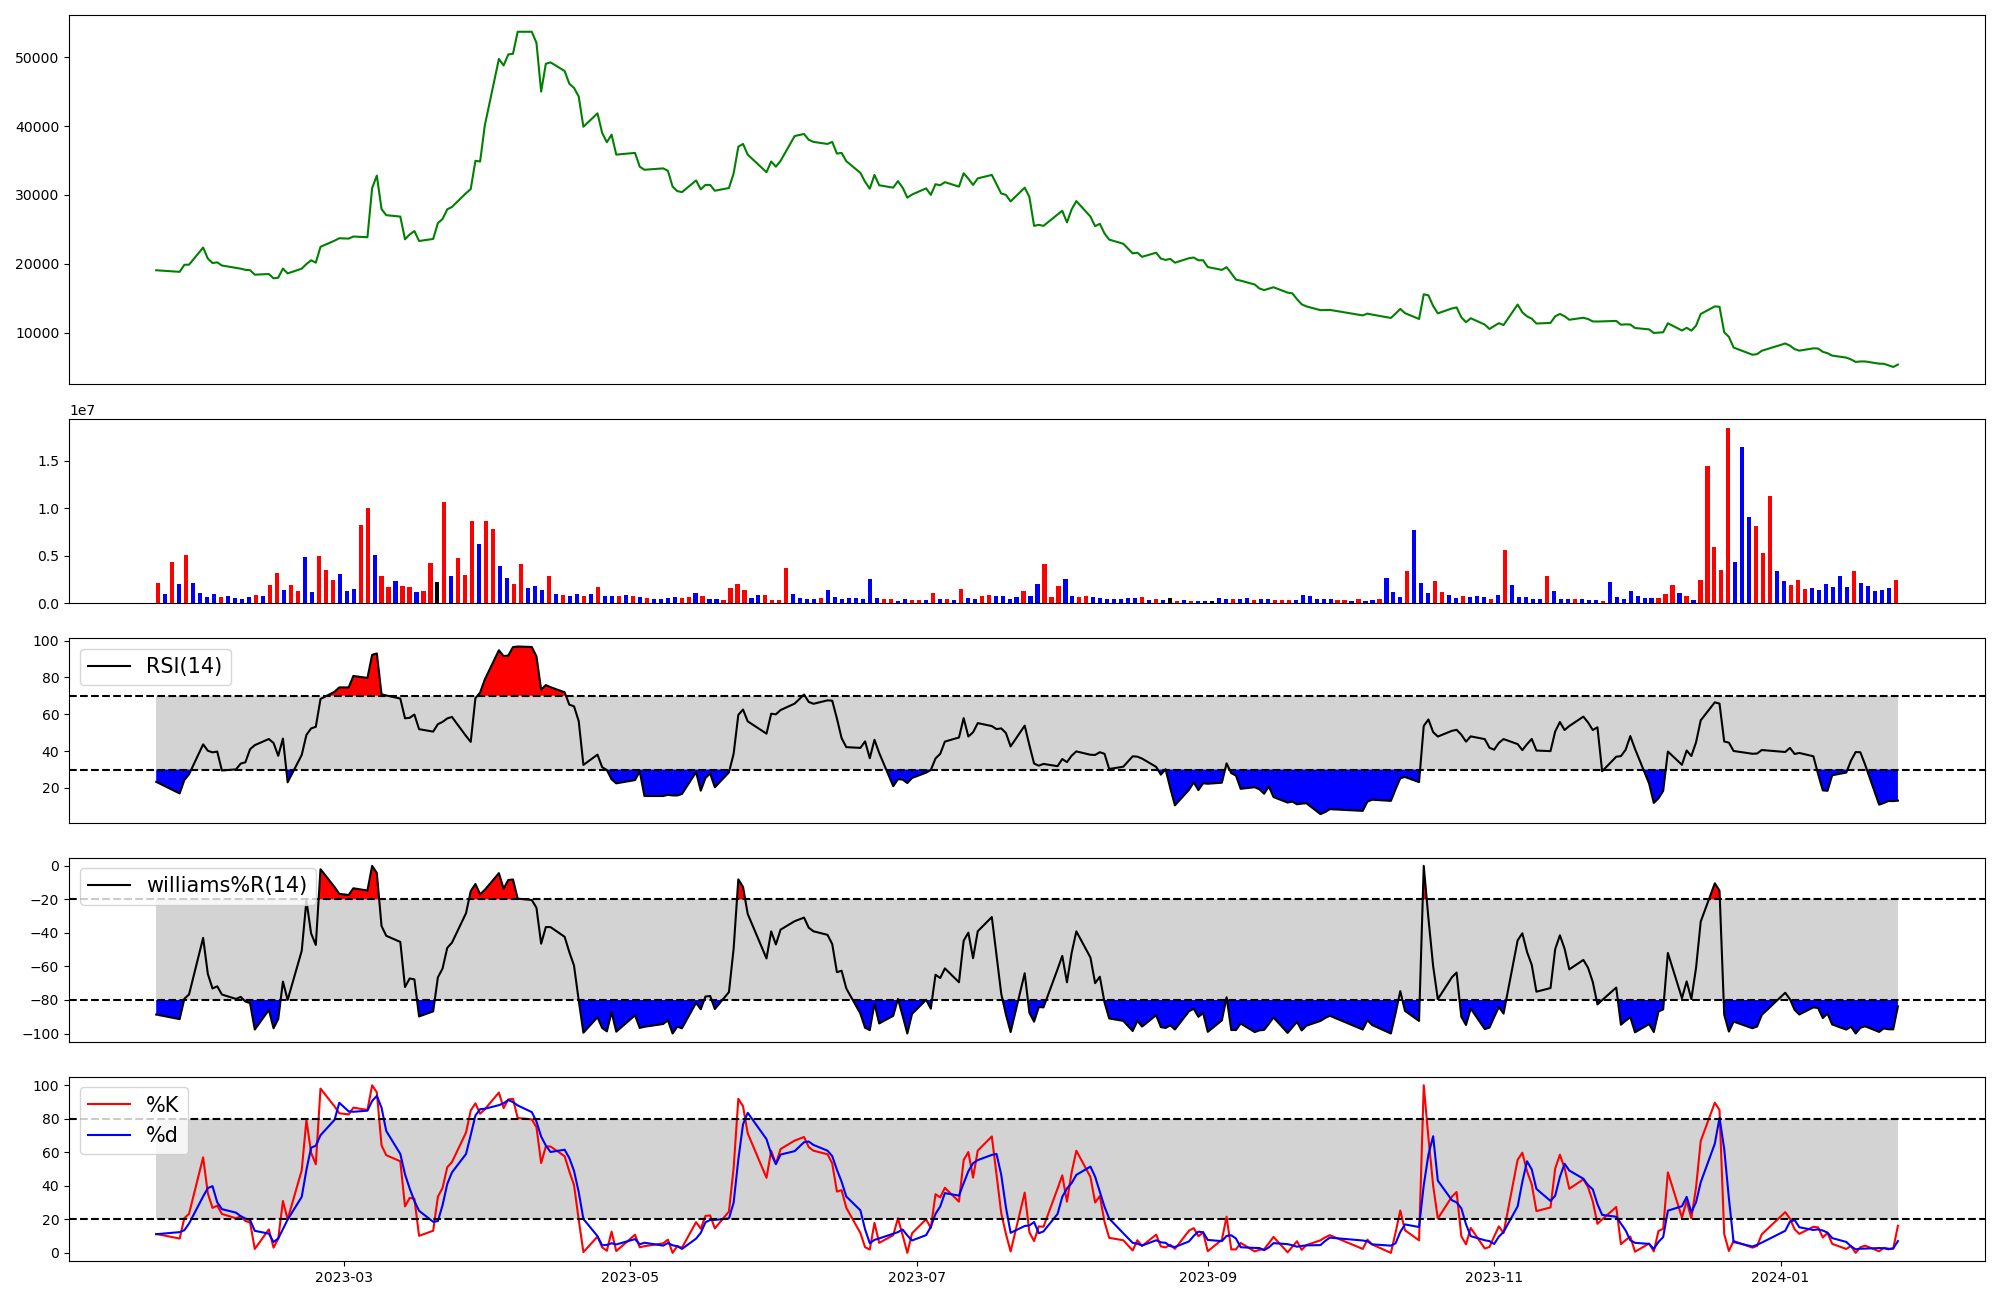The image size is (2000, 1300).
Task: Click the 2024-01 x-axis date label
Action: [1781, 1277]
